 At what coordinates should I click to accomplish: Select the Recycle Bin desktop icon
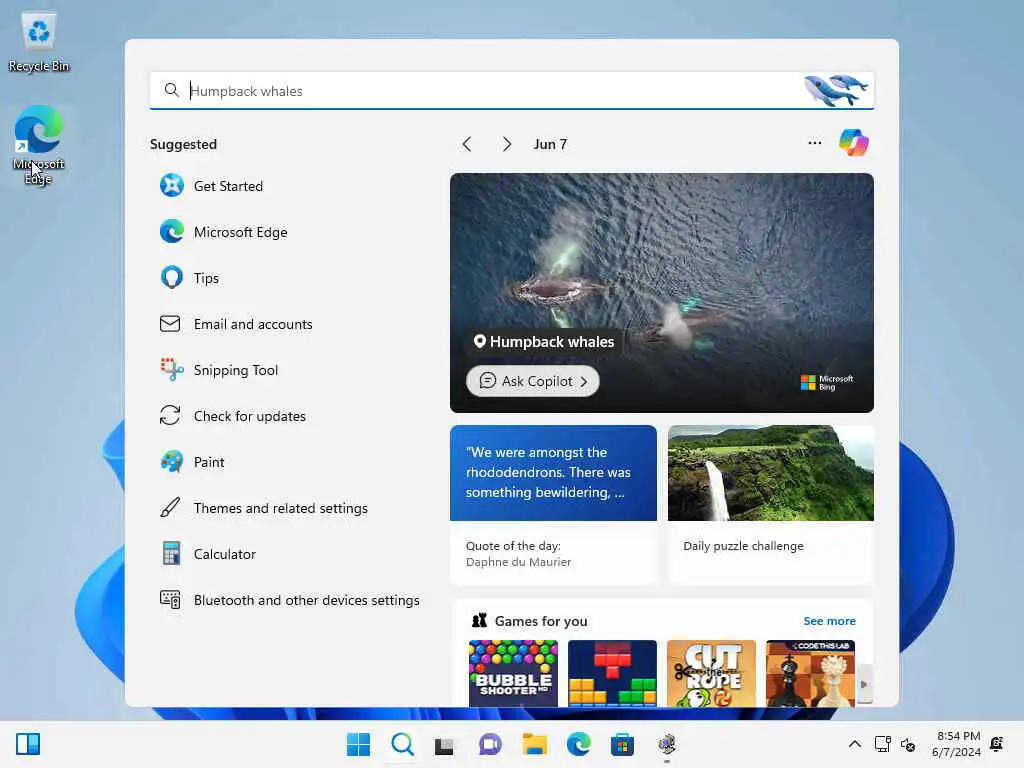pyautogui.click(x=39, y=42)
